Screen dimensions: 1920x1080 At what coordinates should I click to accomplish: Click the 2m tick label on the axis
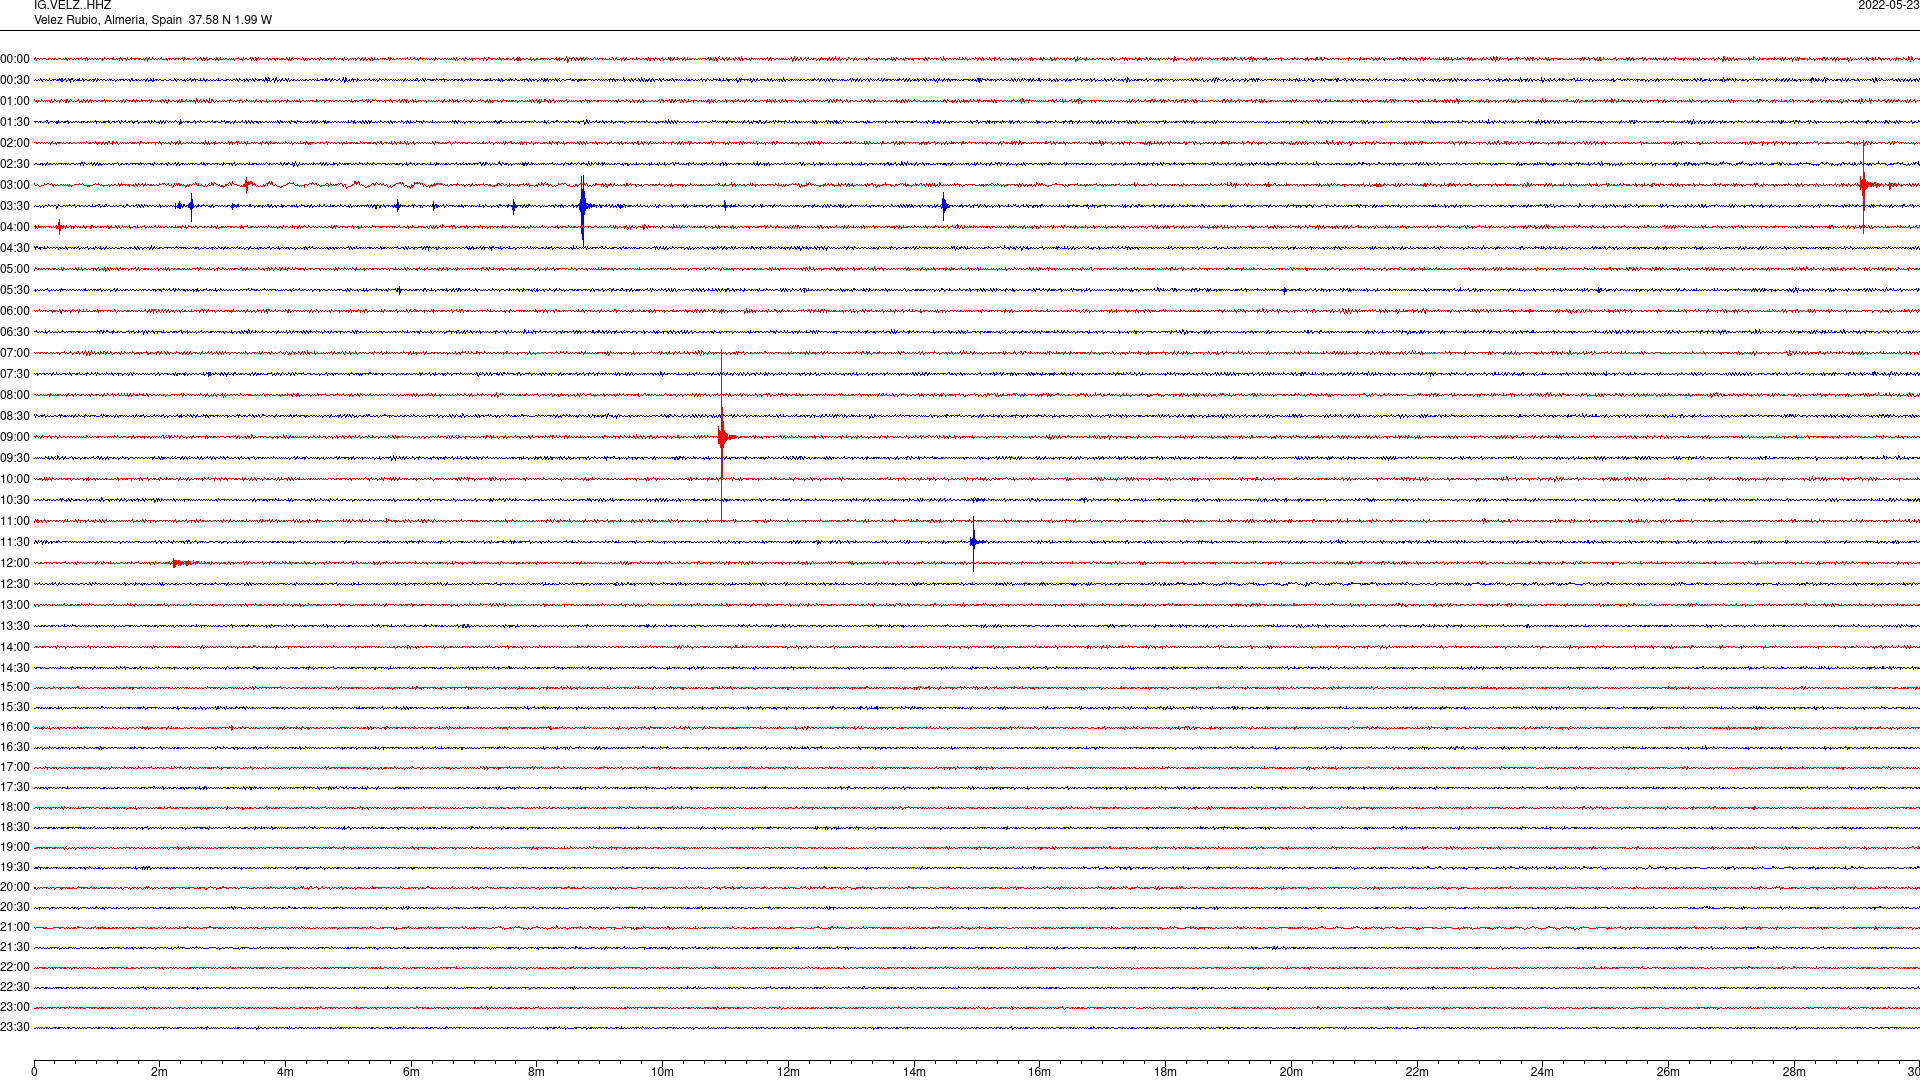pos(160,1072)
